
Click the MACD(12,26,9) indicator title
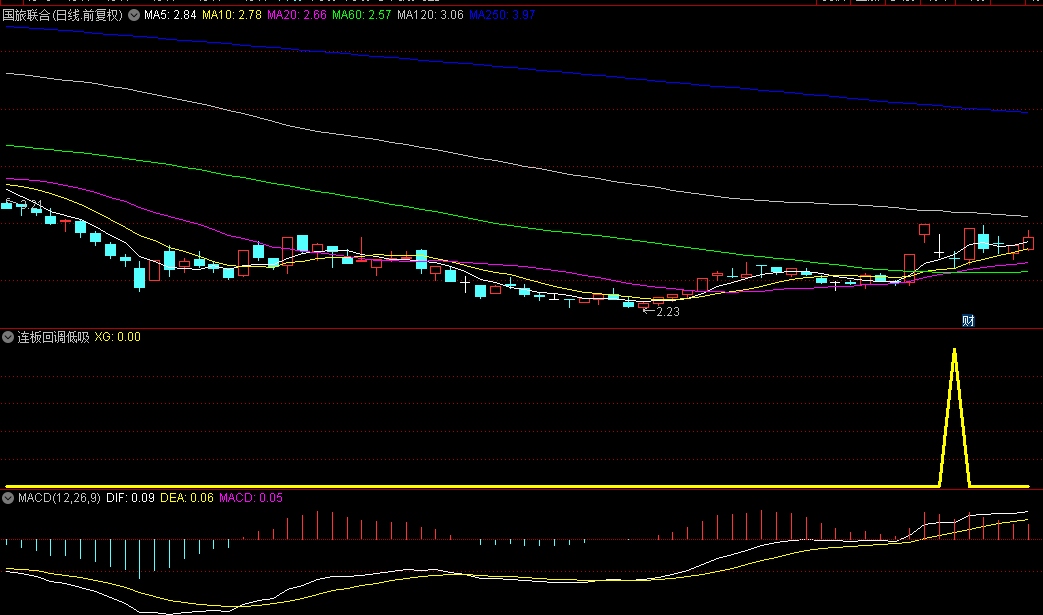(x=59, y=498)
